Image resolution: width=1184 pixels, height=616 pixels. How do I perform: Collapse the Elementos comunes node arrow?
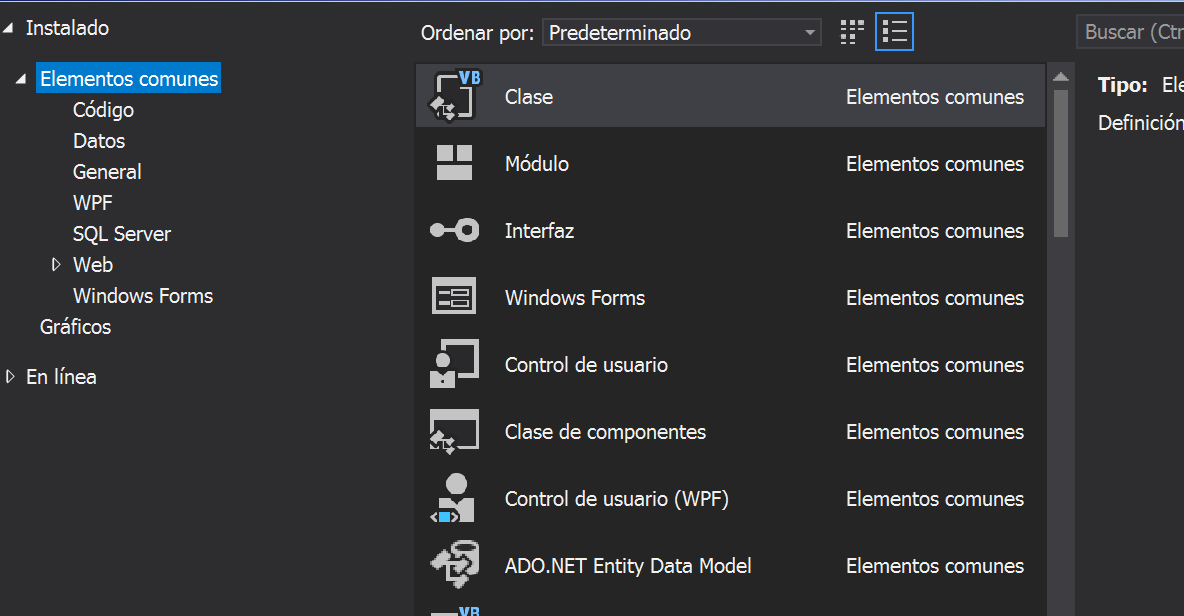pos(22,79)
